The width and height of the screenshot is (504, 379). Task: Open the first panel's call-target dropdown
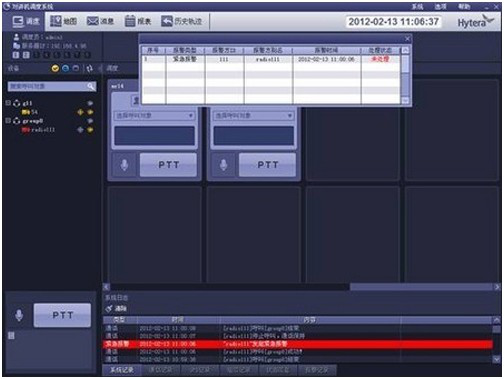(x=154, y=116)
